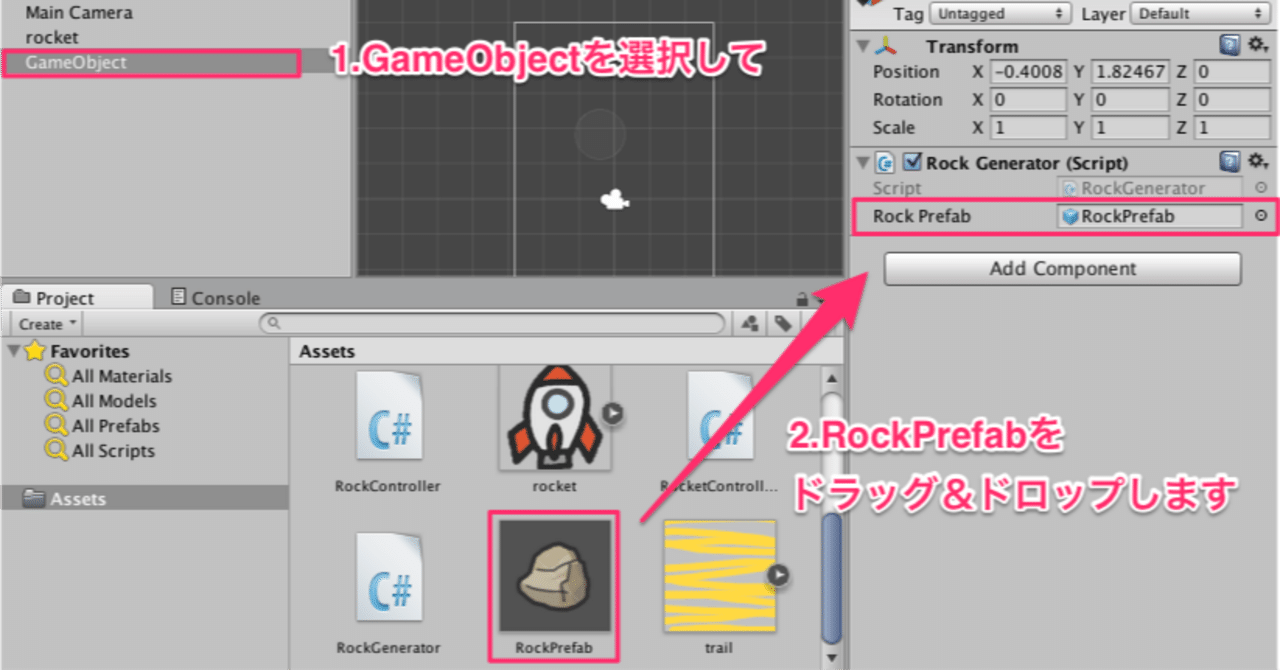Select the RockGenerator C# script asset
The width and height of the screenshot is (1280, 670).
point(388,580)
